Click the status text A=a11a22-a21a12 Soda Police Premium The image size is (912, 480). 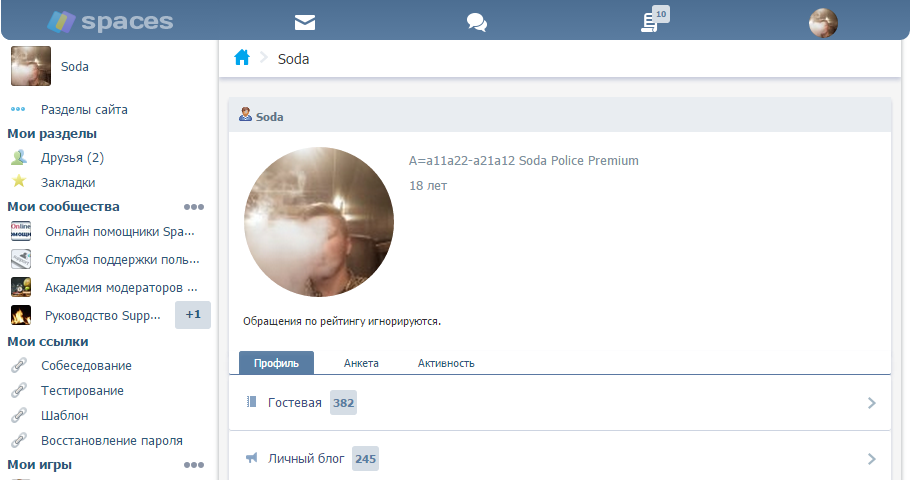click(523, 161)
